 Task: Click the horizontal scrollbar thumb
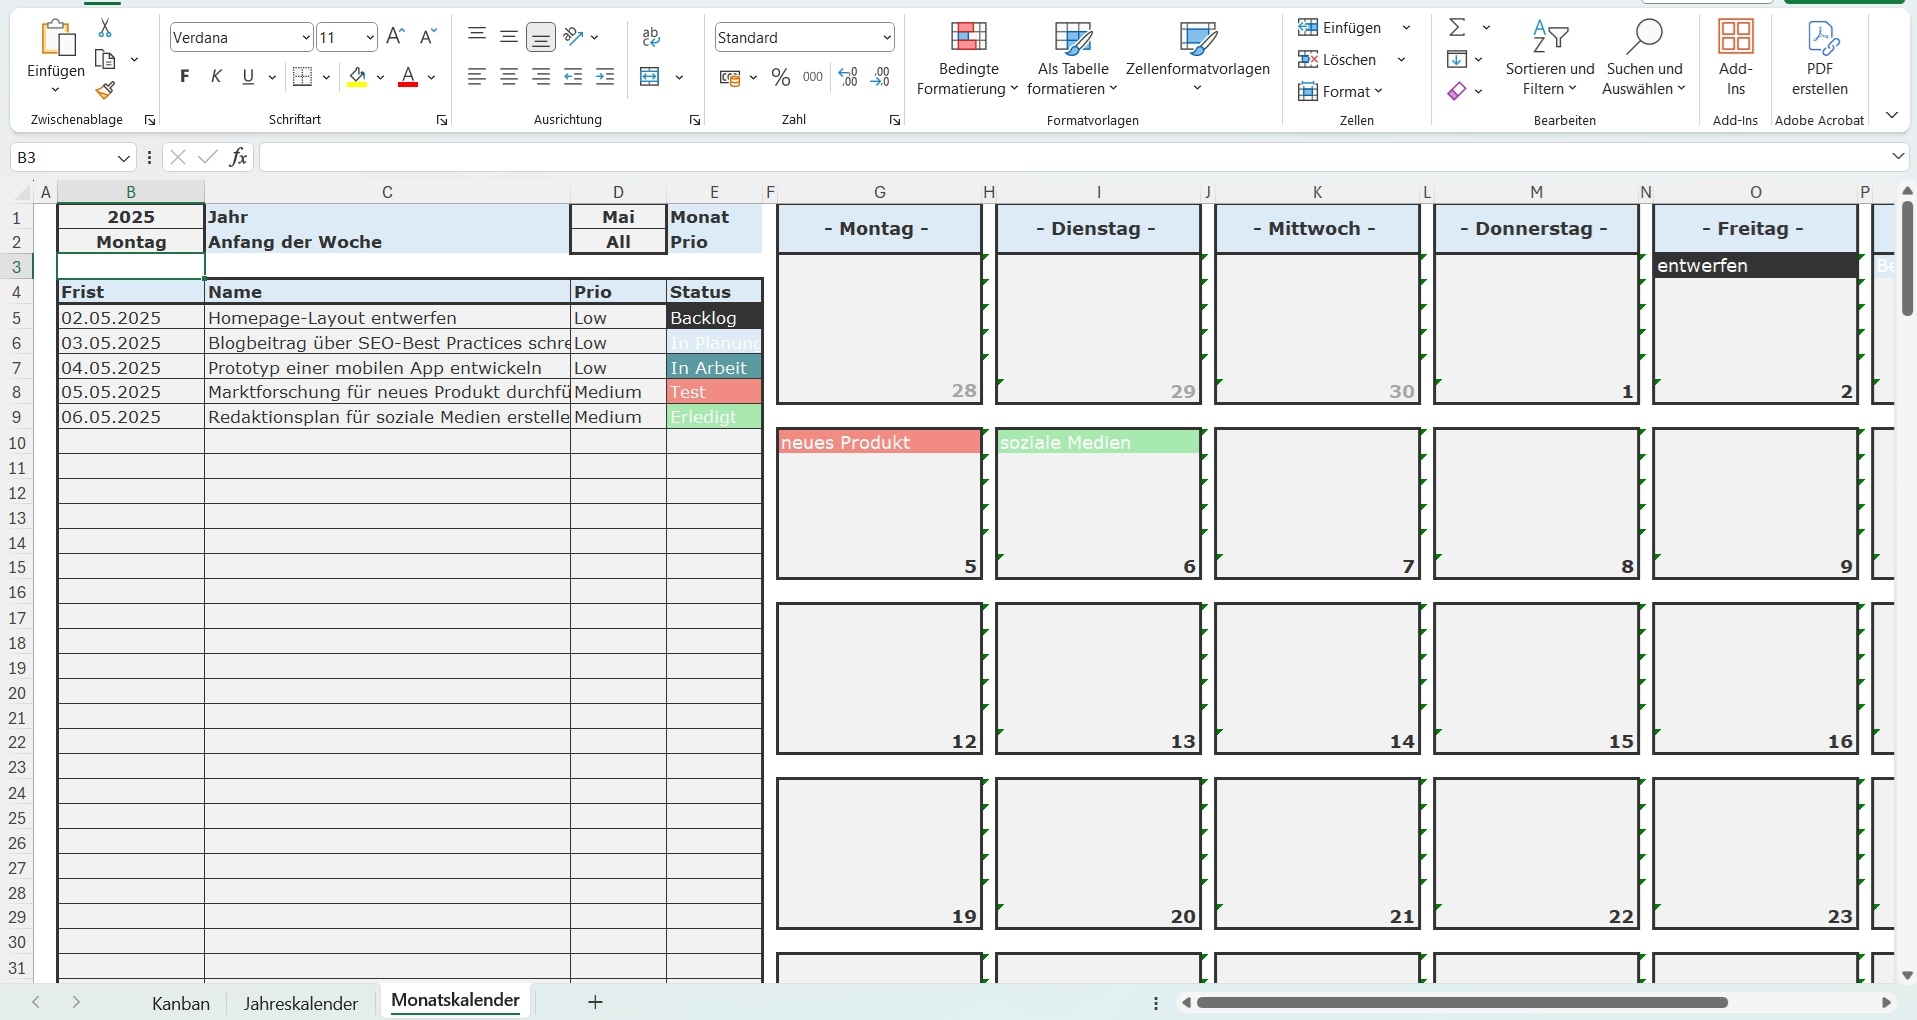pos(1462,1002)
